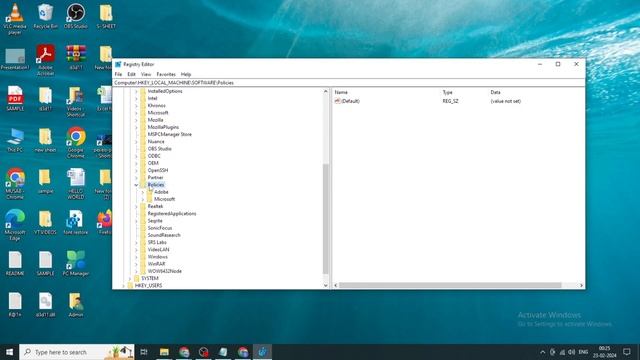640x360 pixels.
Task: Select the HELLO WORLD document icon
Action: 76,184
